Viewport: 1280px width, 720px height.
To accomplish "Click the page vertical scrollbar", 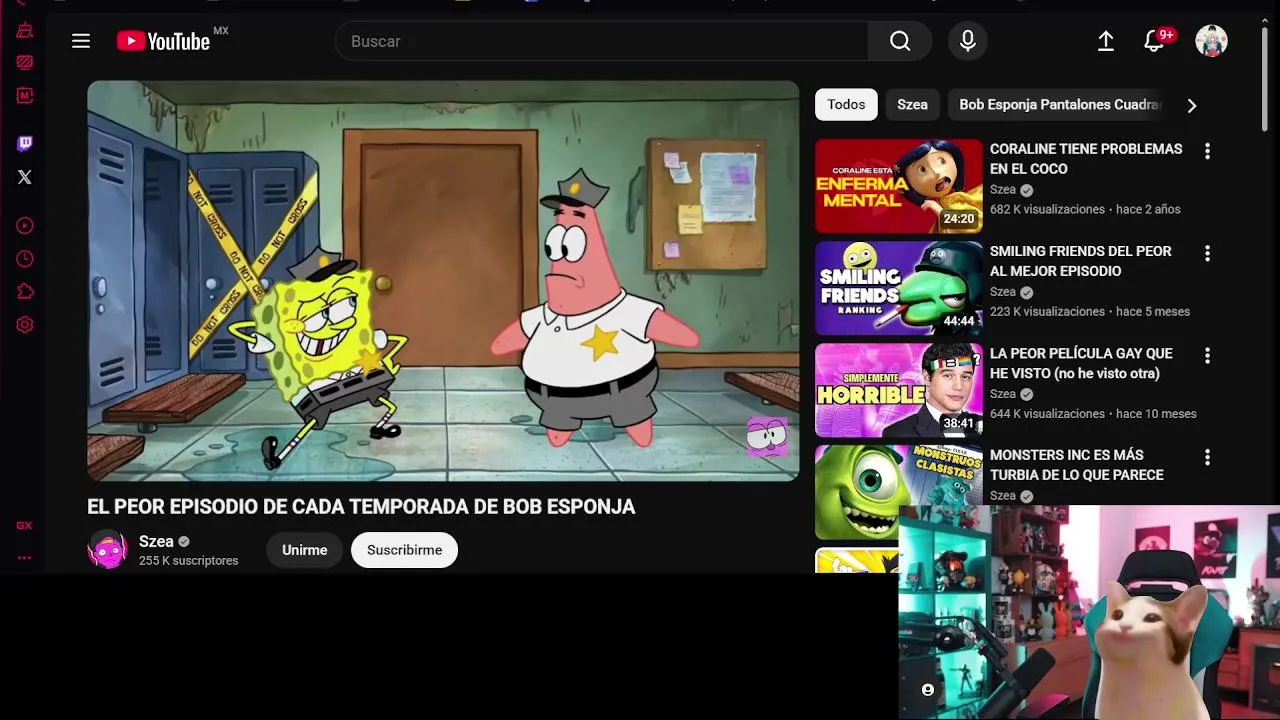I will tap(1265, 80).
